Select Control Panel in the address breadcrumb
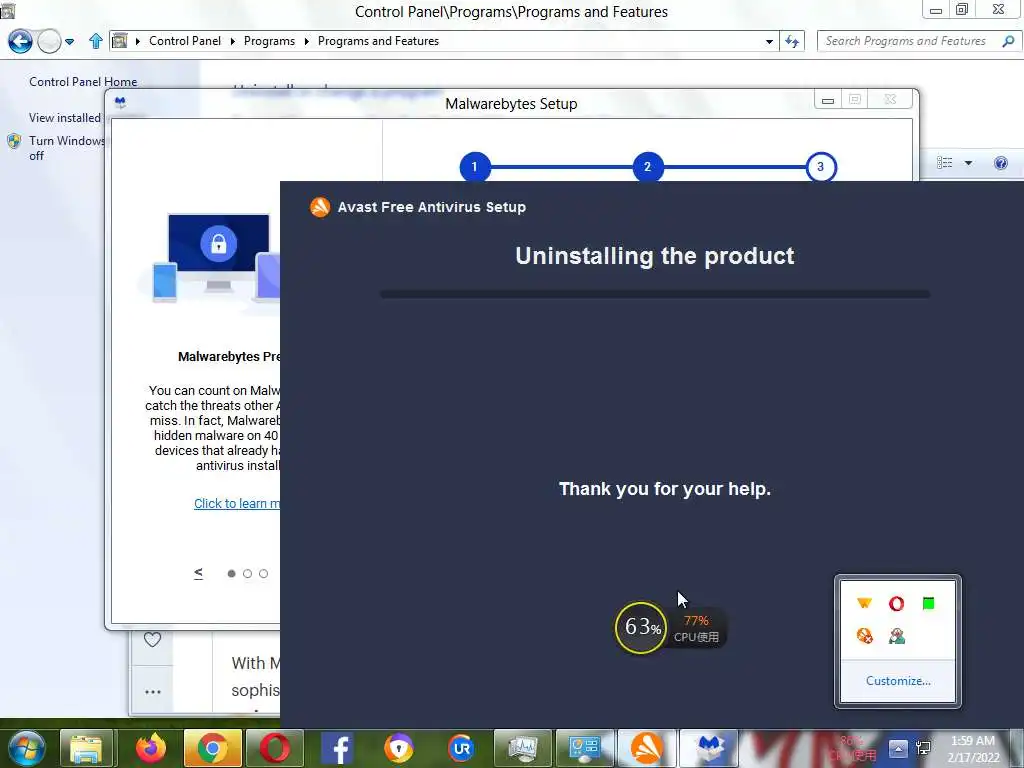The width and height of the screenshot is (1024, 768). [185, 40]
